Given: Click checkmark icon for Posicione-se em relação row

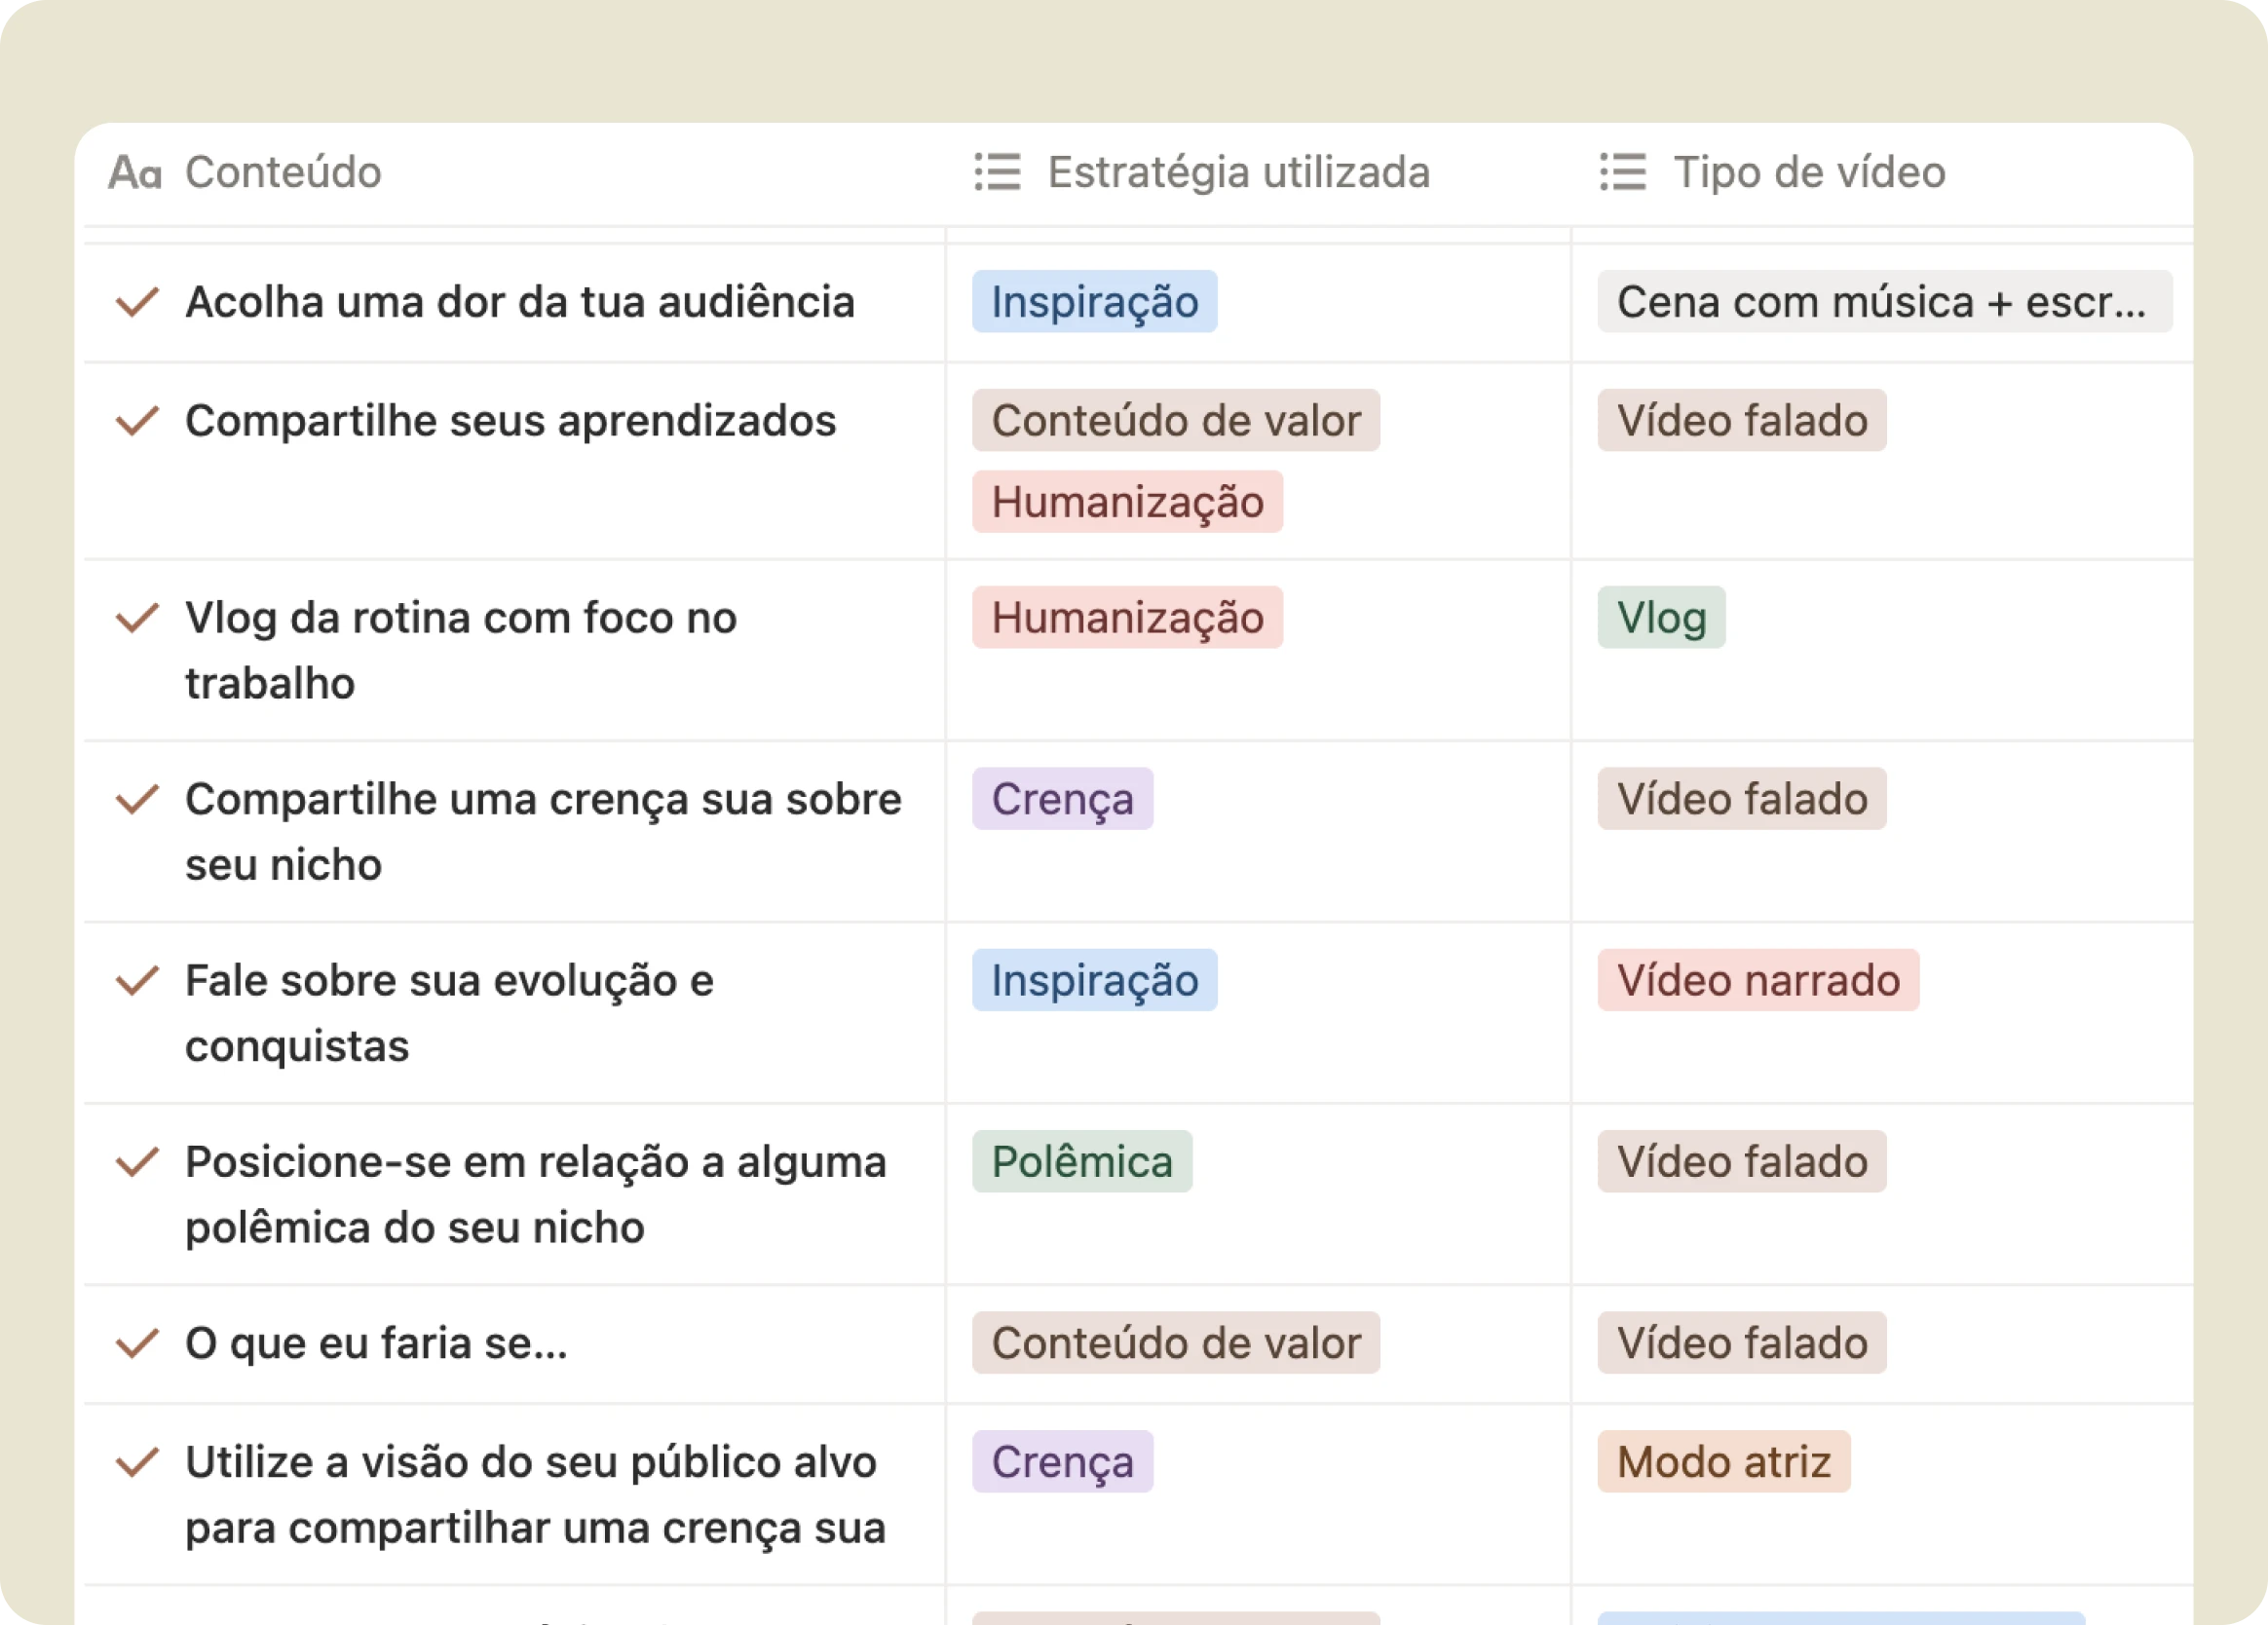Looking at the screenshot, I should pyautogui.click(x=137, y=1162).
